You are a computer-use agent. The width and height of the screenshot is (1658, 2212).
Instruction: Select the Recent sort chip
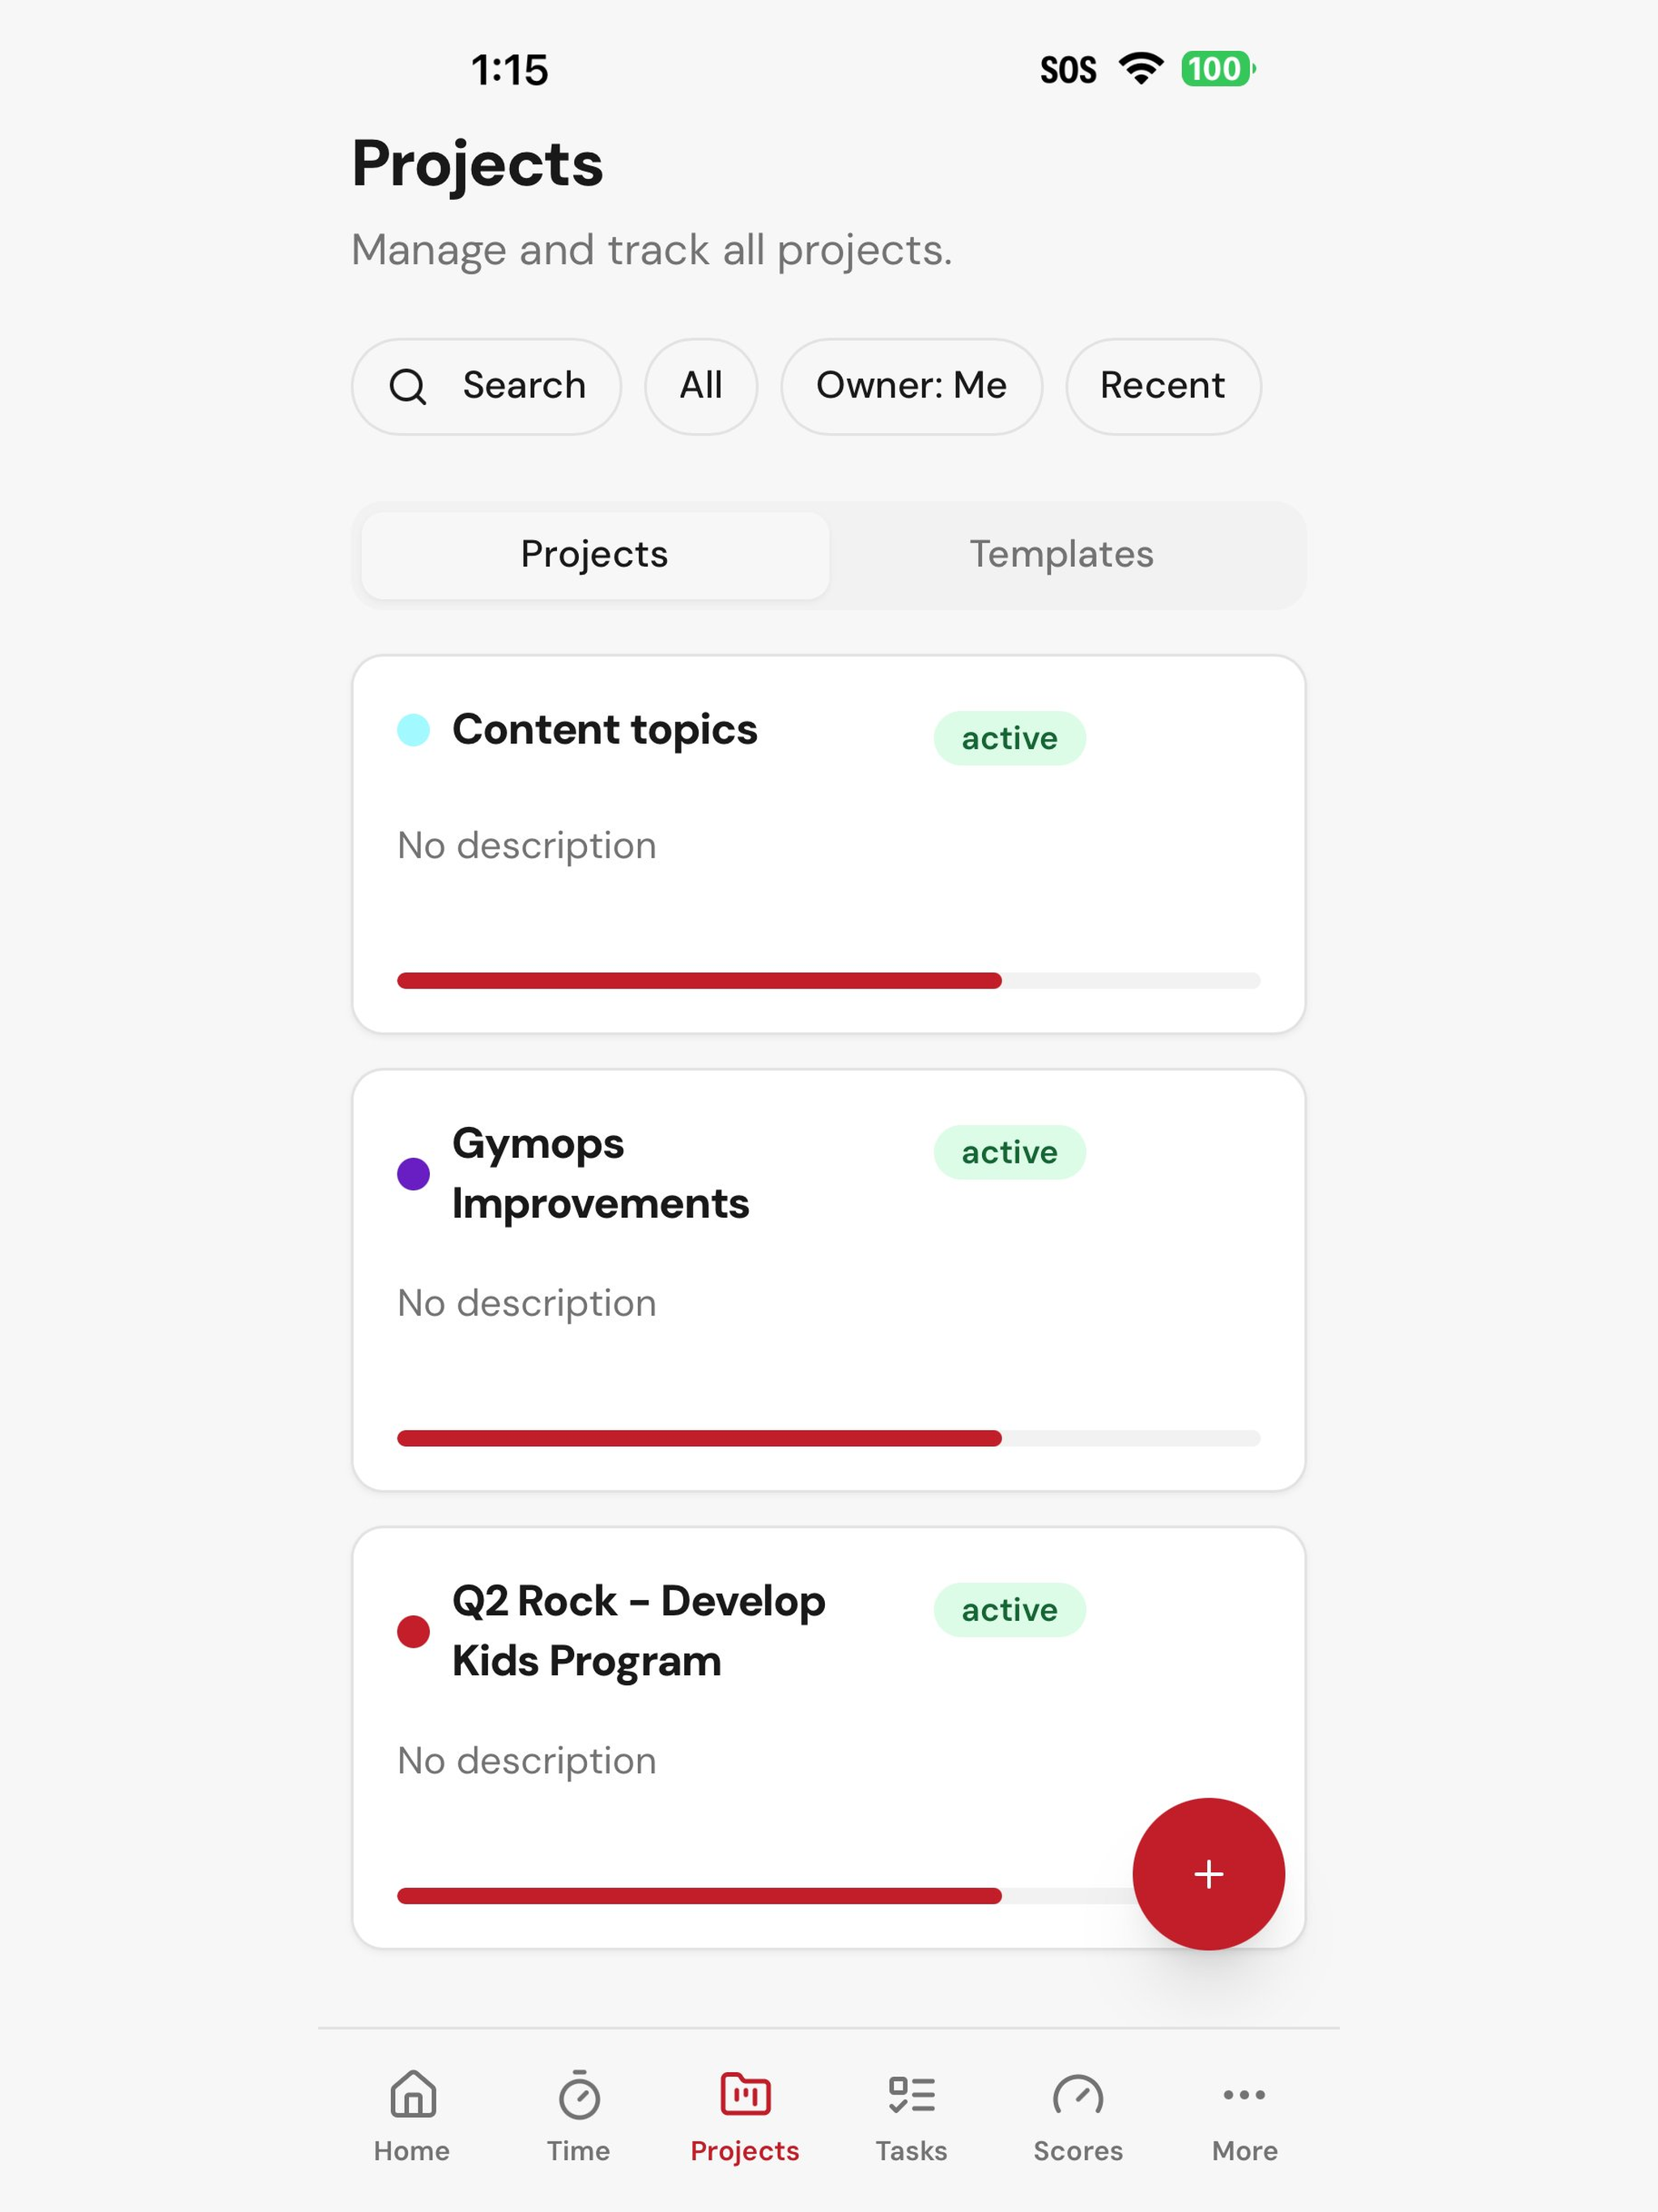[1163, 386]
